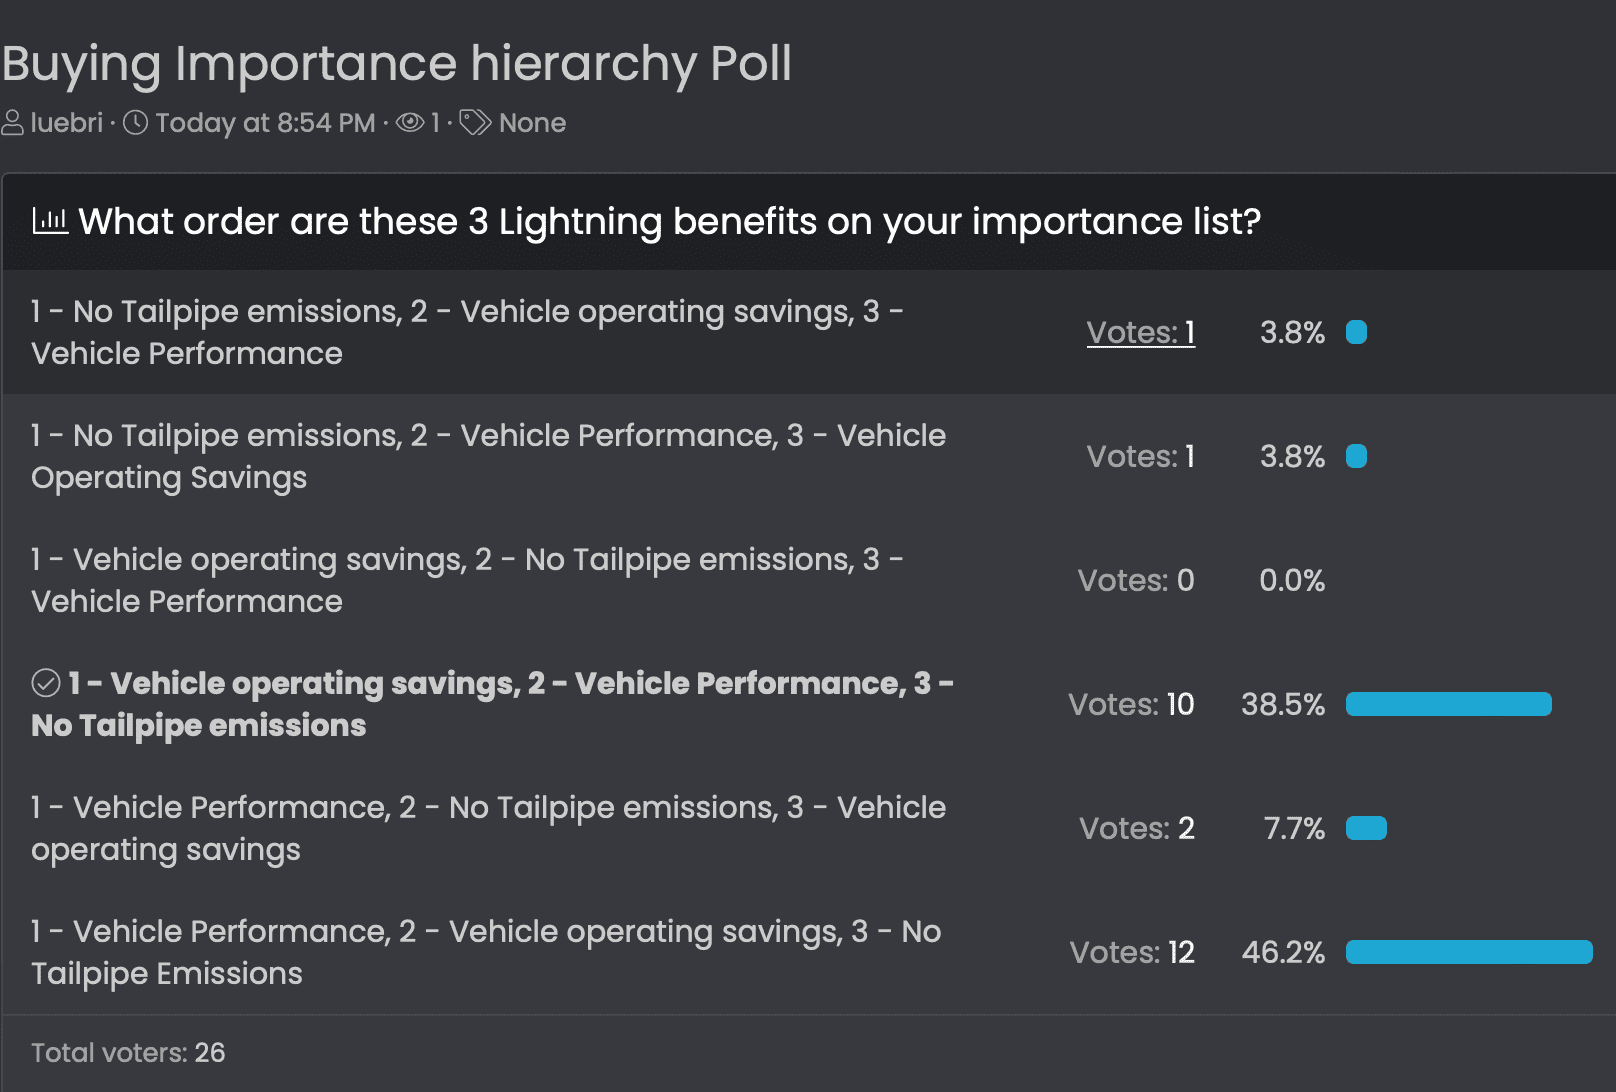Select option ending in Vehicle Operating Savings, 3.8%
The height and width of the screenshot is (1092, 1616).
[x=488, y=456]
